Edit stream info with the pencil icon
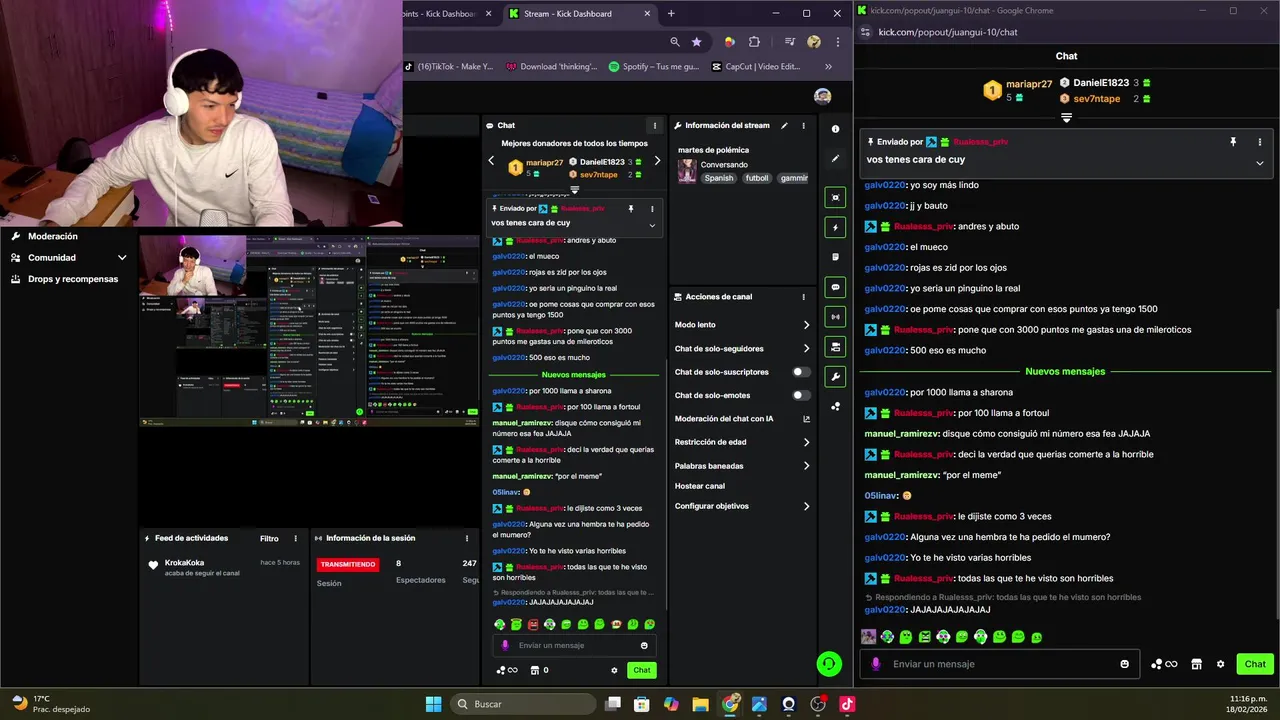The height and width of the screenshot is (720, 1280). click(x=784, y=126)
